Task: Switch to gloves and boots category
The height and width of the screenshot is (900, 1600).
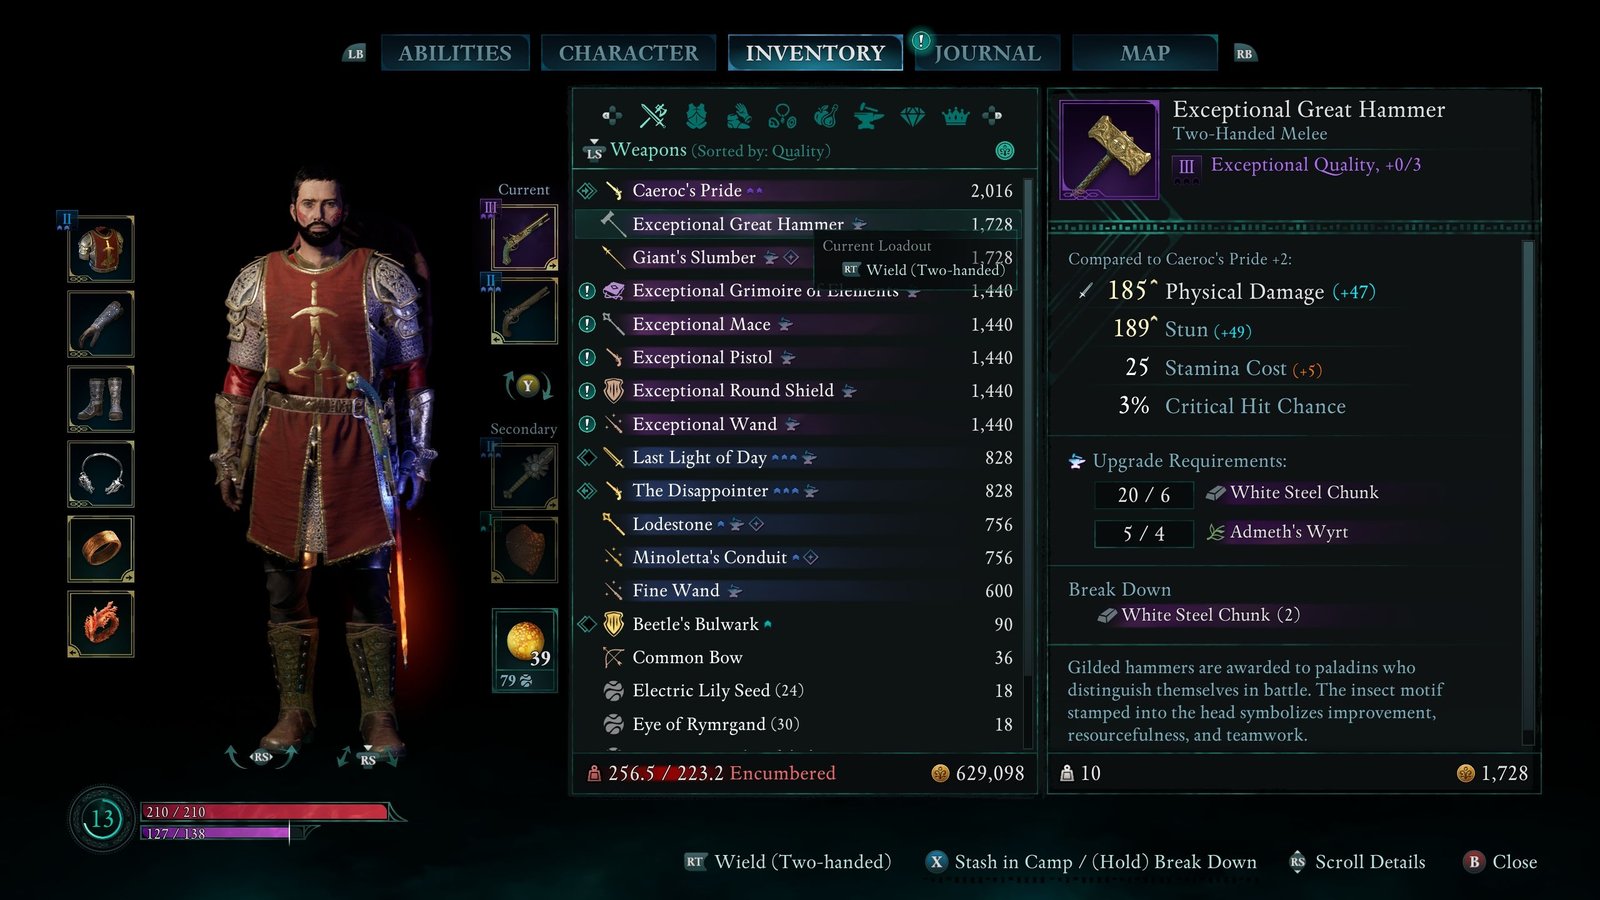Action: click(739, 116)
